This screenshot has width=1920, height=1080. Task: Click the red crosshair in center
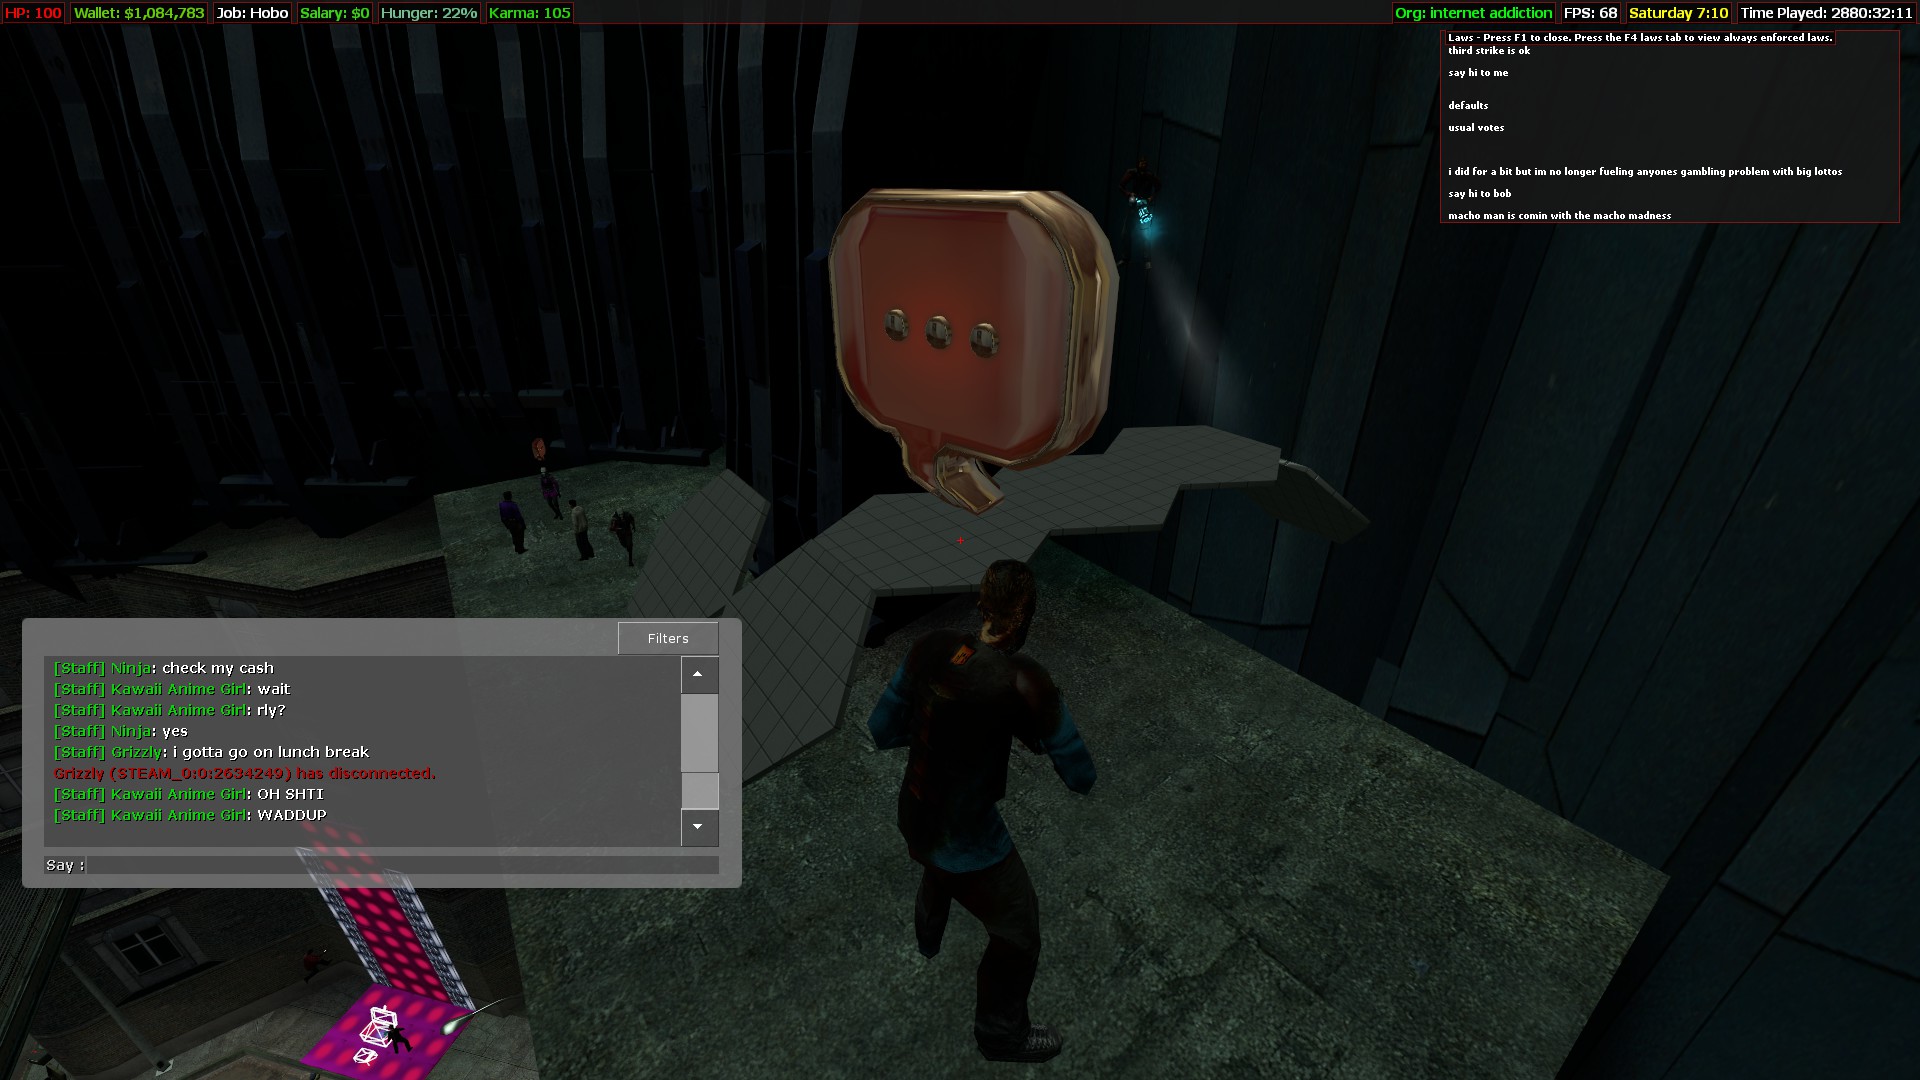[960, 540]
